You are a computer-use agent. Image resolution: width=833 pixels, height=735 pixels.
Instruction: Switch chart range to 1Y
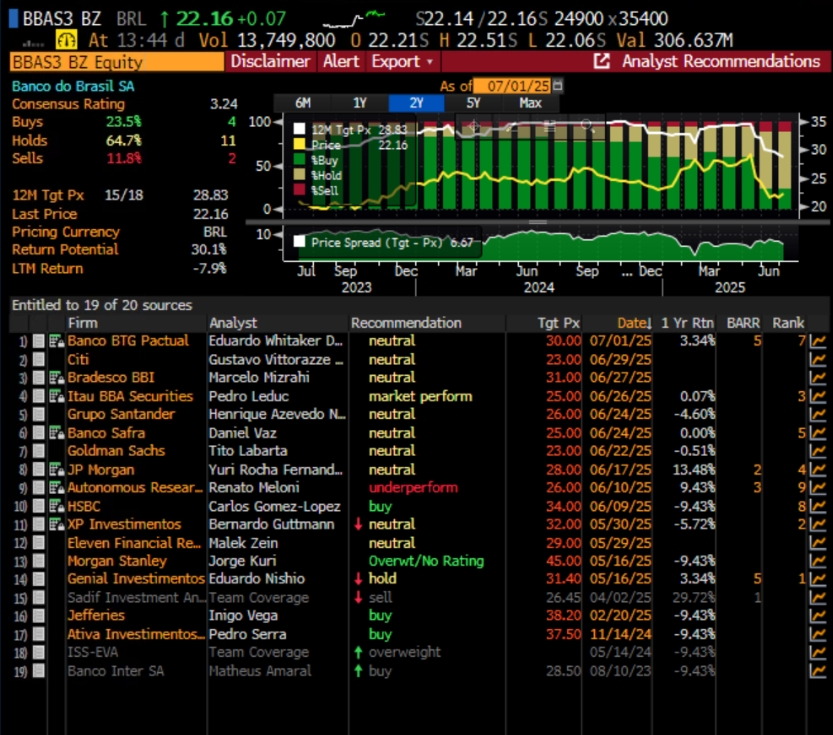(360, 103)
